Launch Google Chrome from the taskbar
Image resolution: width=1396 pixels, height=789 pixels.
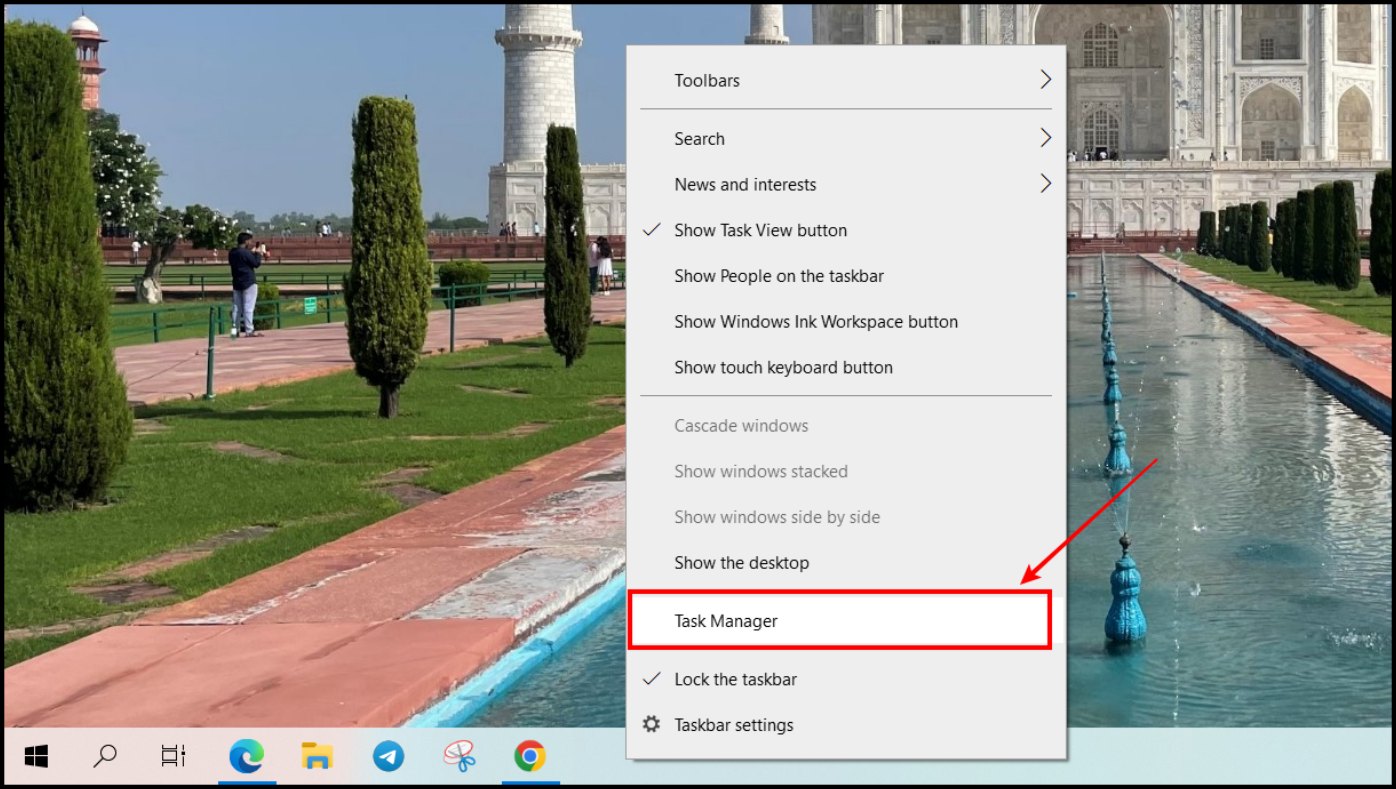tap(530, 756)
